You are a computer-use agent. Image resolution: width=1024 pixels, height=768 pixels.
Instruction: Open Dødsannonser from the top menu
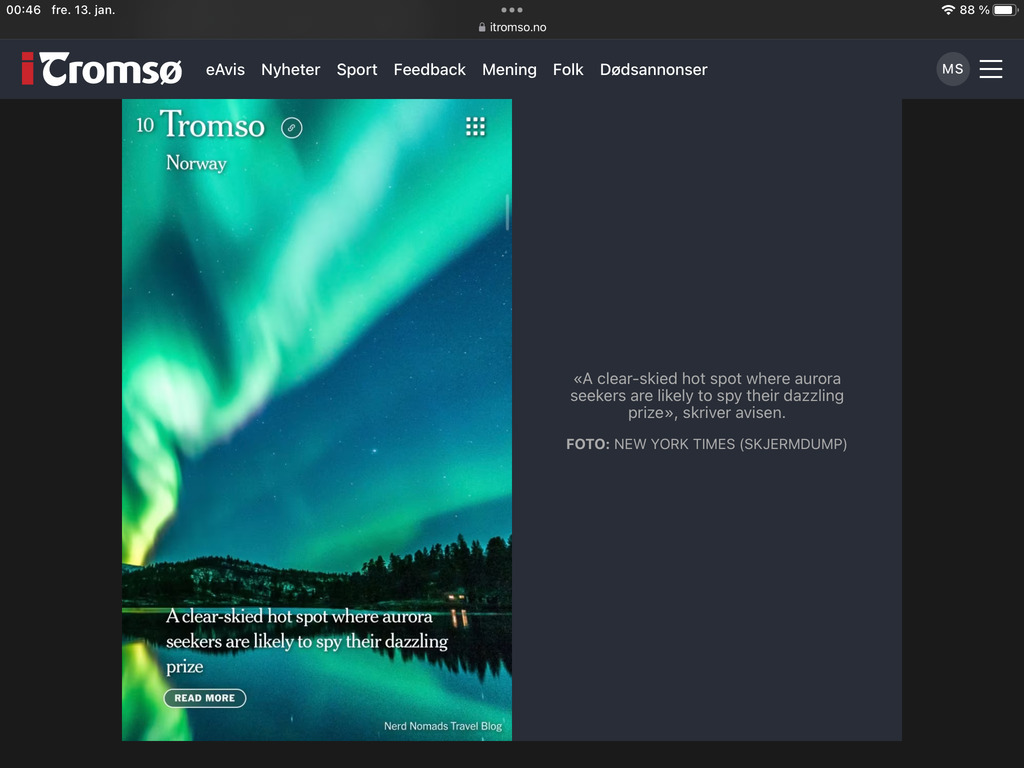pyautogui.click(x=654, y=69)
